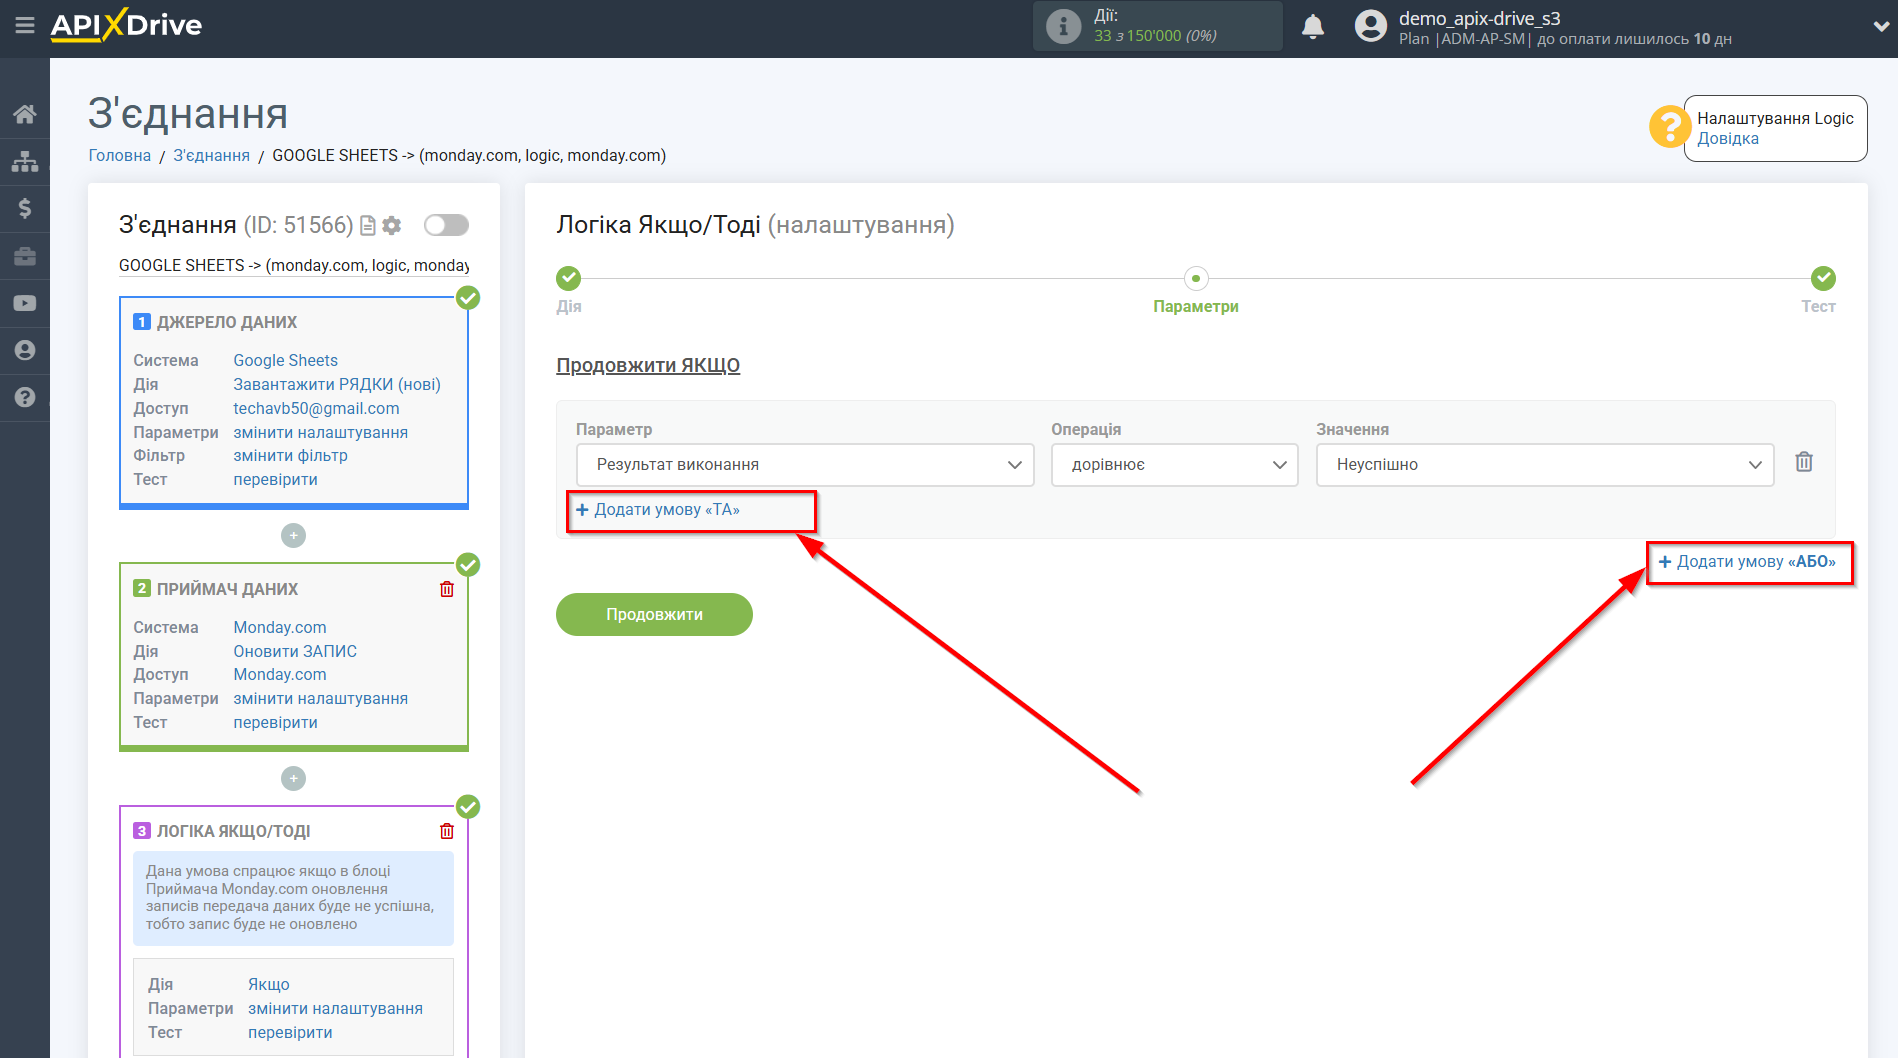Open the user profile sidebar icon
The width and height of the screenshot is (1898, 1058).
(x=25, y=350)
